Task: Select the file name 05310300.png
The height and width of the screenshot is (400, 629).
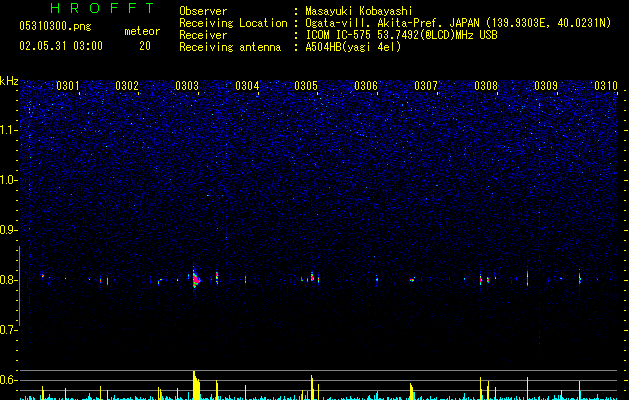Action: tap(55, 26)
